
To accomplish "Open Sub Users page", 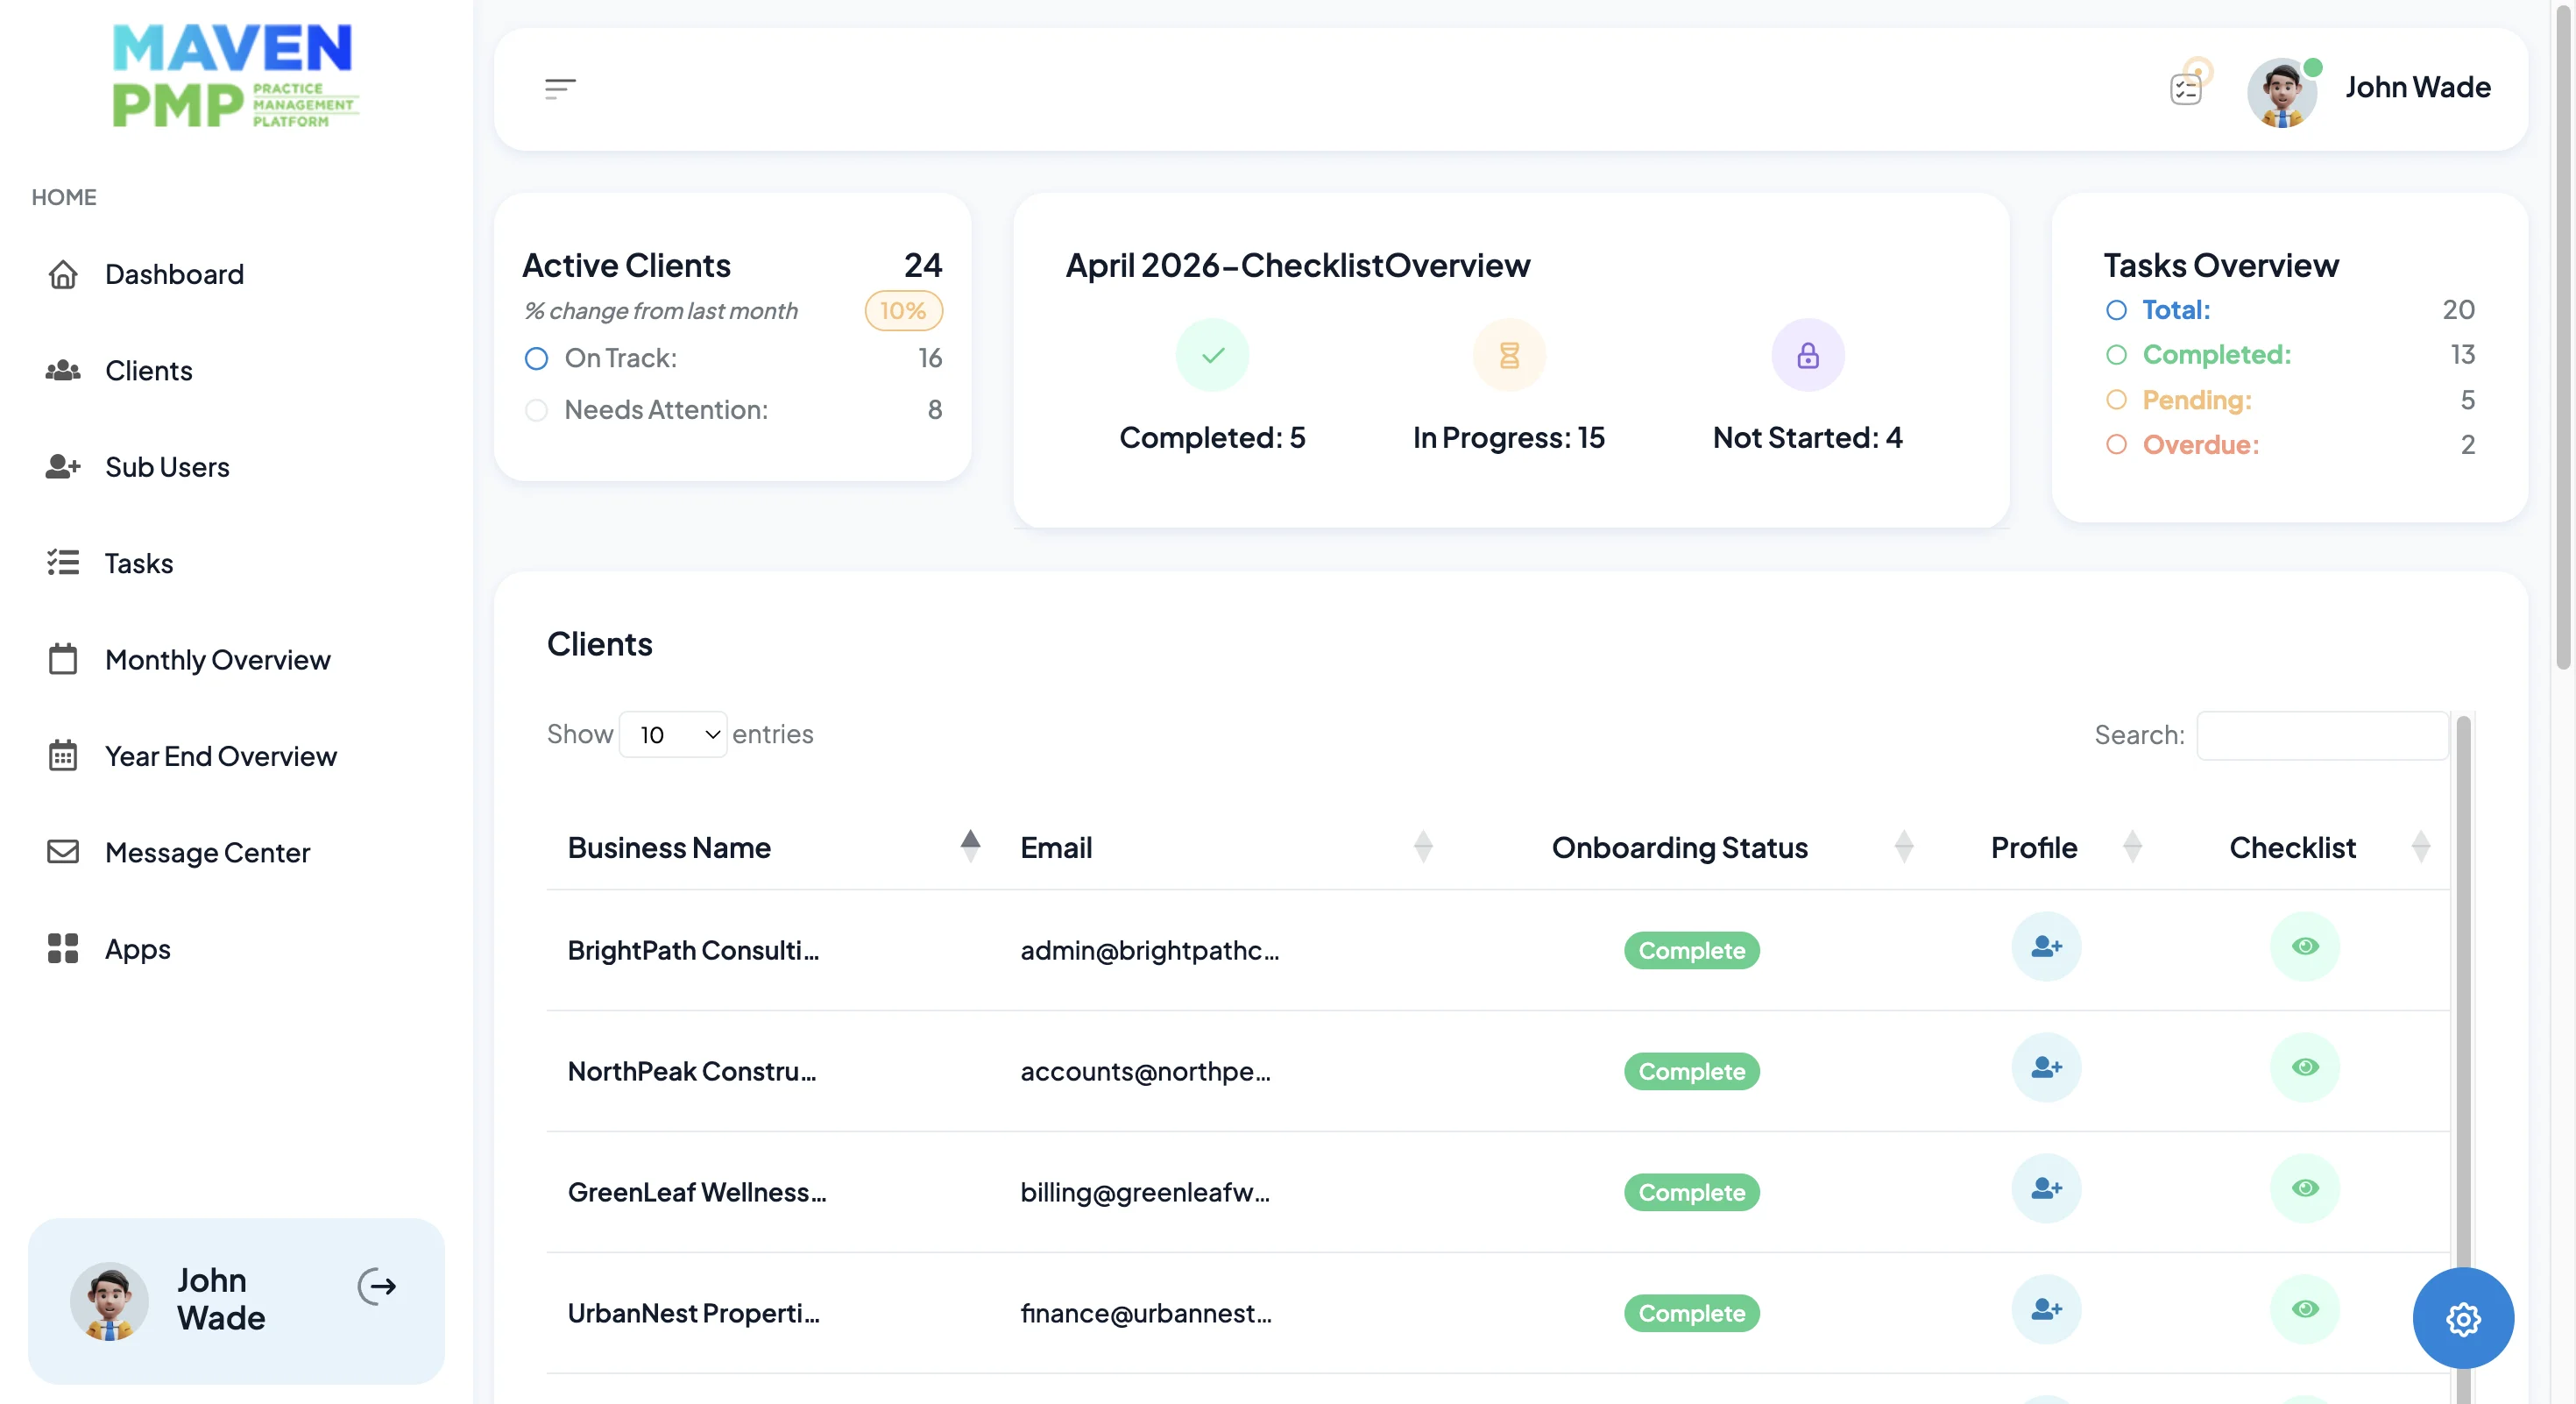I will coord(167,467).
